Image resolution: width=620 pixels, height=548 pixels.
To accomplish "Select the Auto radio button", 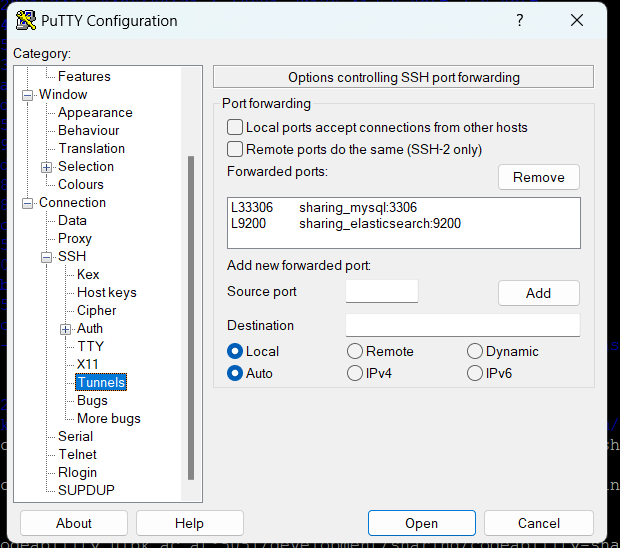I will [x=235, y=373].
